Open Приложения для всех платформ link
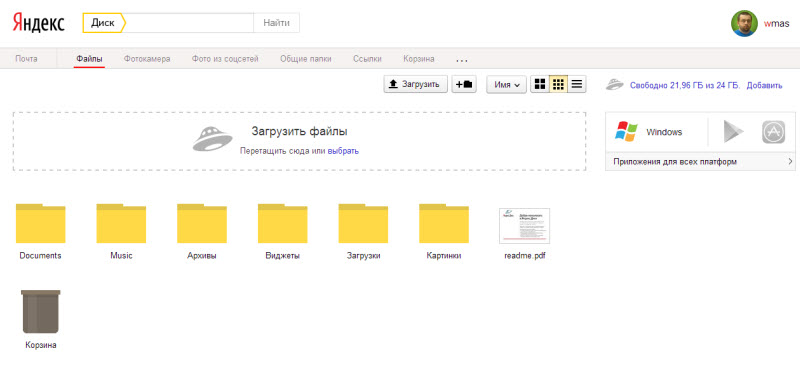Screen dimensions: 800x382 (x=676, y=162)
